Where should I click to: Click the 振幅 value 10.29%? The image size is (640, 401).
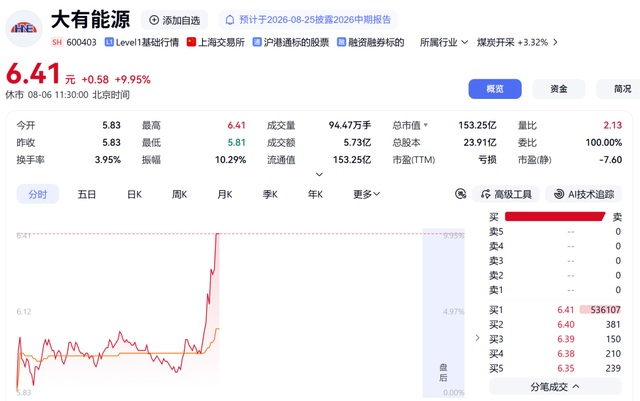point(230,160)
